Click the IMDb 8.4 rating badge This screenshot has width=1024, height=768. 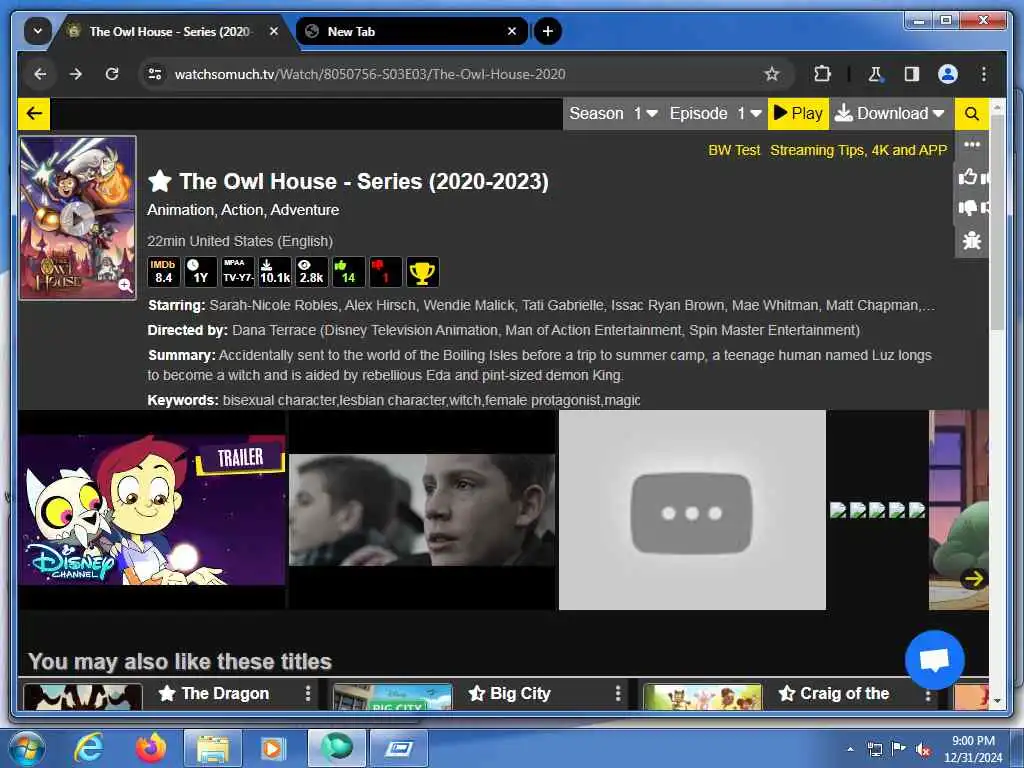(x=163, y=272)
